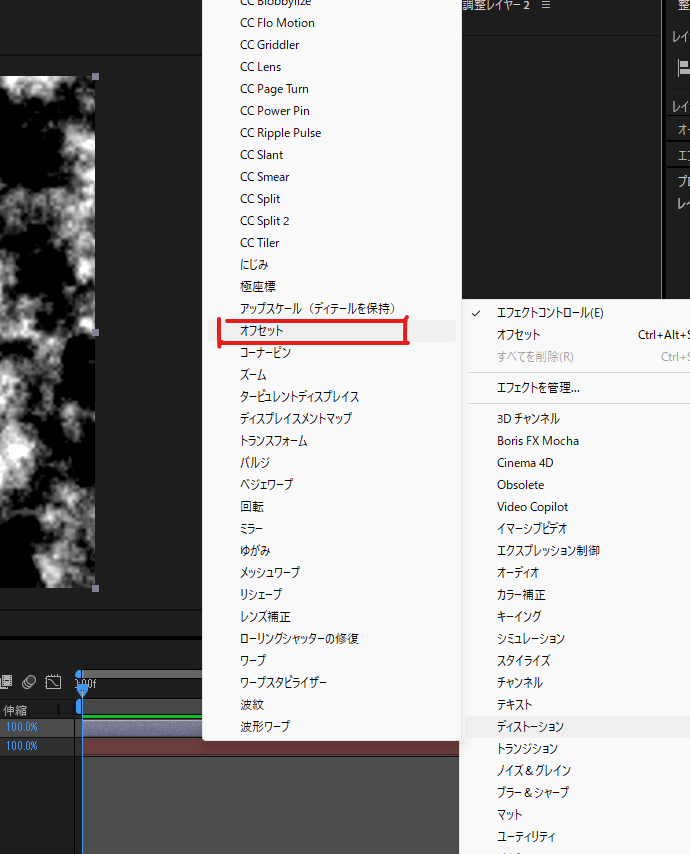Open the 調整レイヤー 2 panel menu icon
This screenshot has height=854, width=690.
[545, 5]
